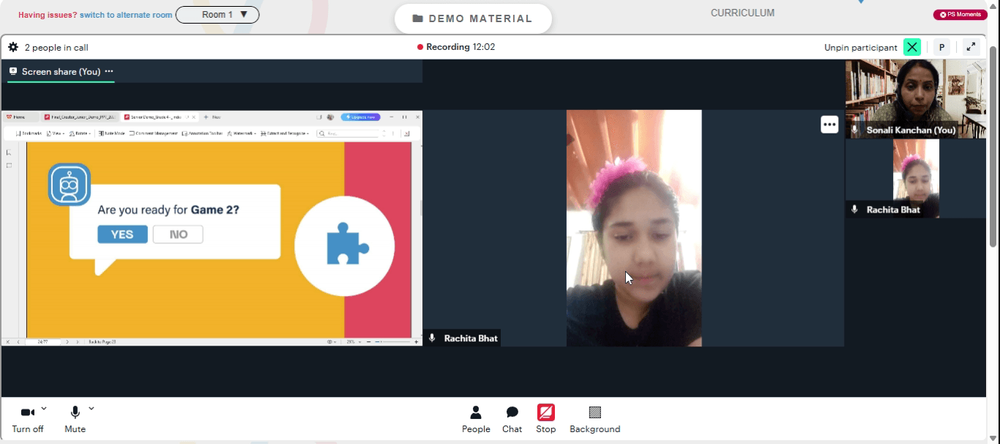Screen dimensions: 1000x444
Task: Click the robot avatar icon on the slide
Action: (x=70, y=184)
